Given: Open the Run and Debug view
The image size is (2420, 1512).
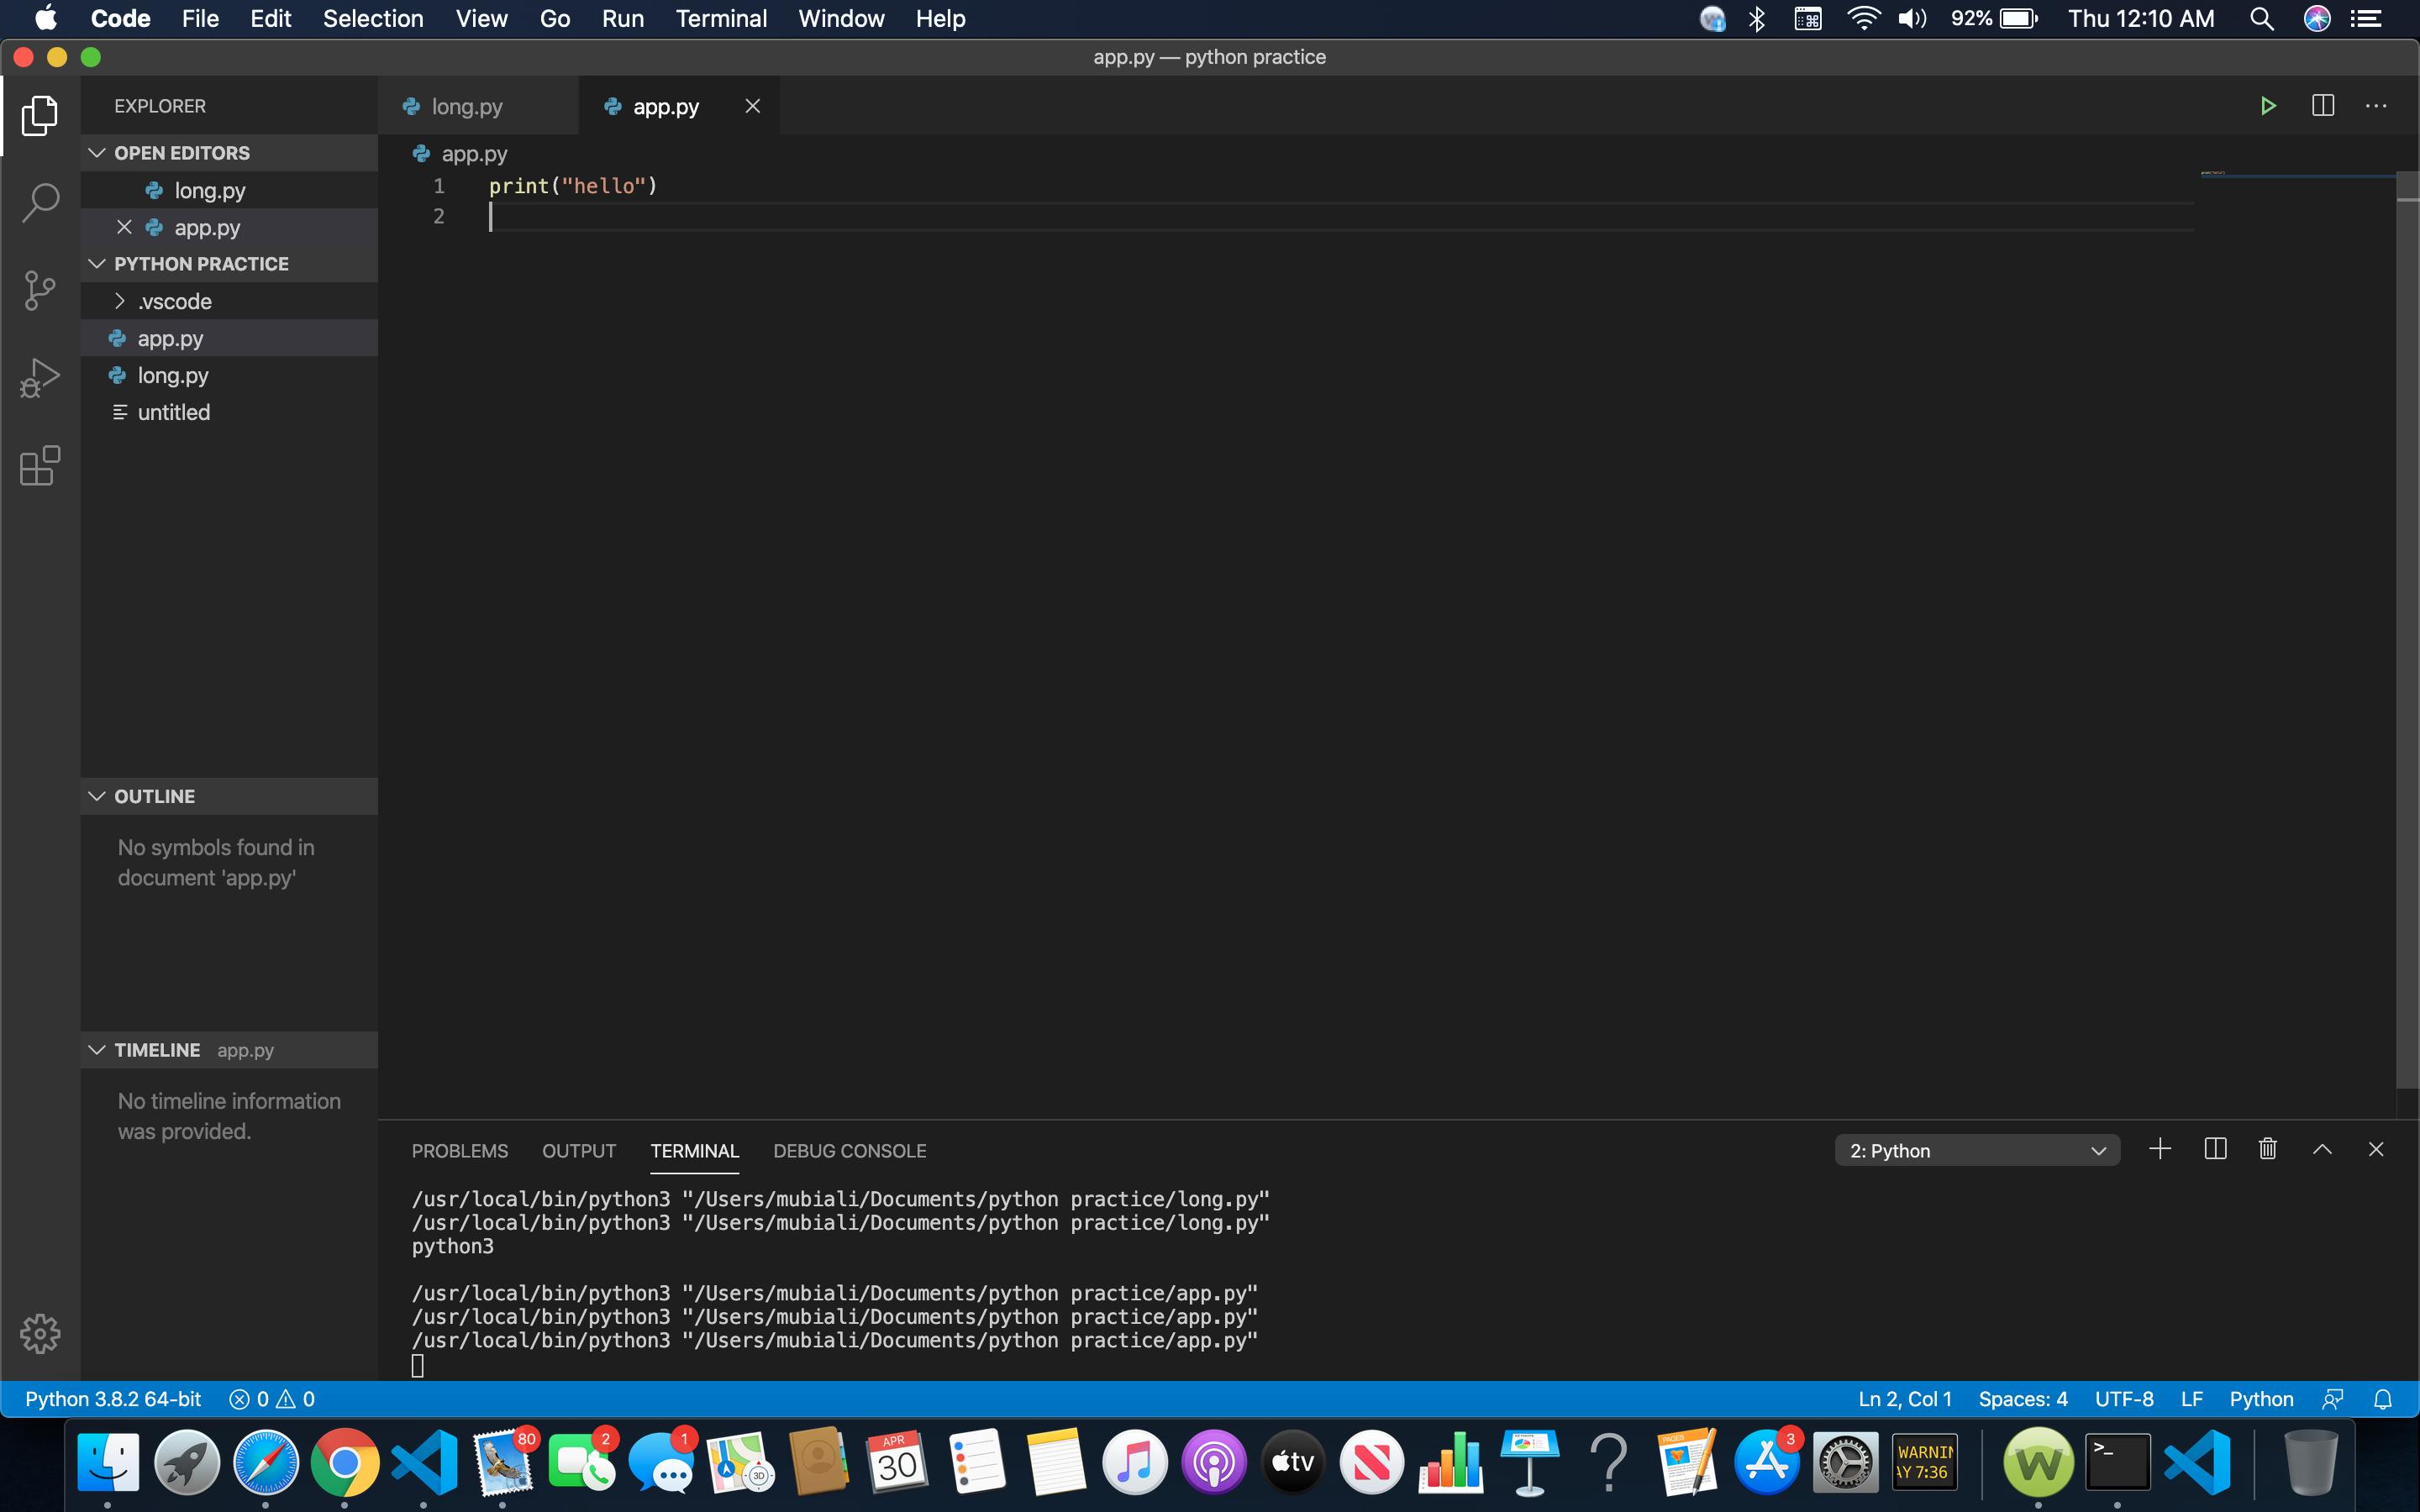Looking at the screenshot, I should click(x=40, y=378).
